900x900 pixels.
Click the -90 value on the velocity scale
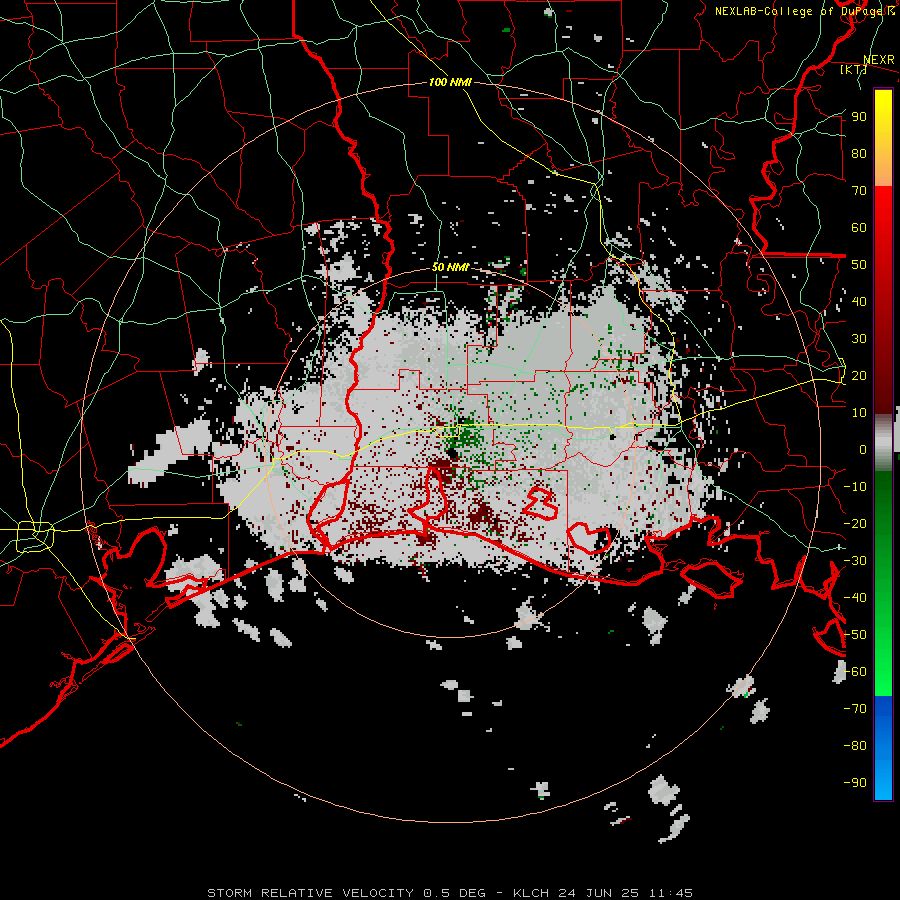tap(855, 783)
